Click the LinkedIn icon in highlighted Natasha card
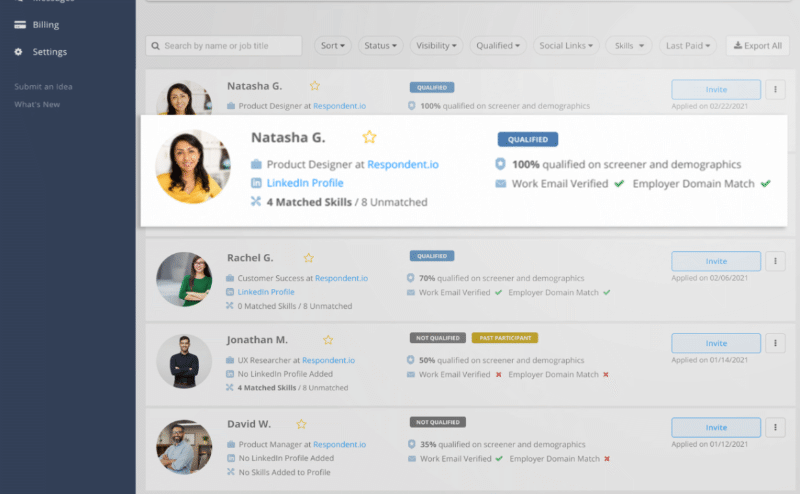 point(256,183)
